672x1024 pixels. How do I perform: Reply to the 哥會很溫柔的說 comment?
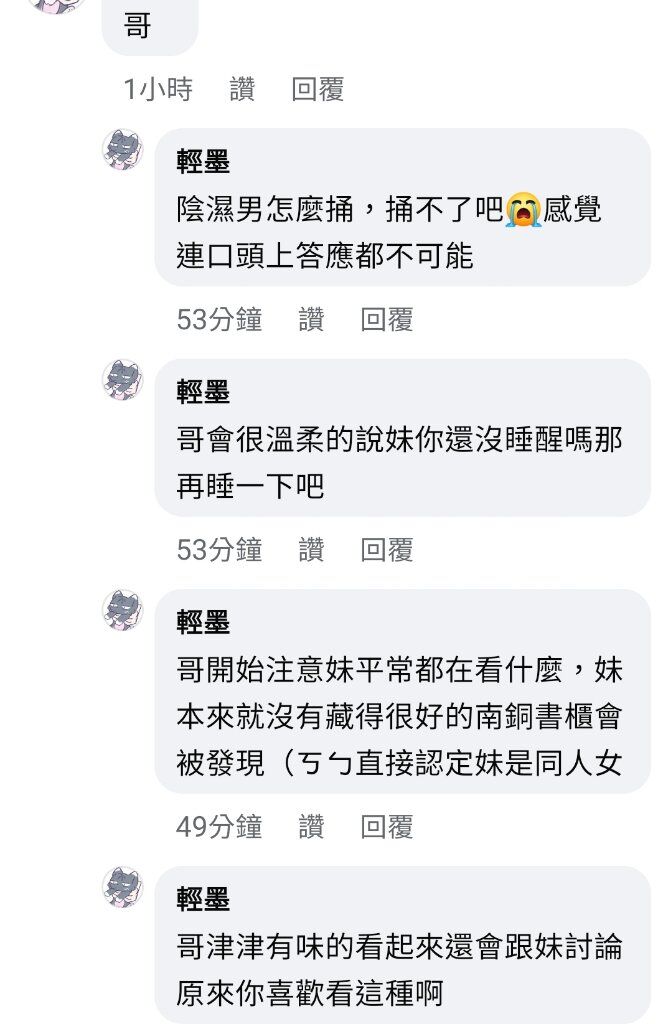(387, 550)
